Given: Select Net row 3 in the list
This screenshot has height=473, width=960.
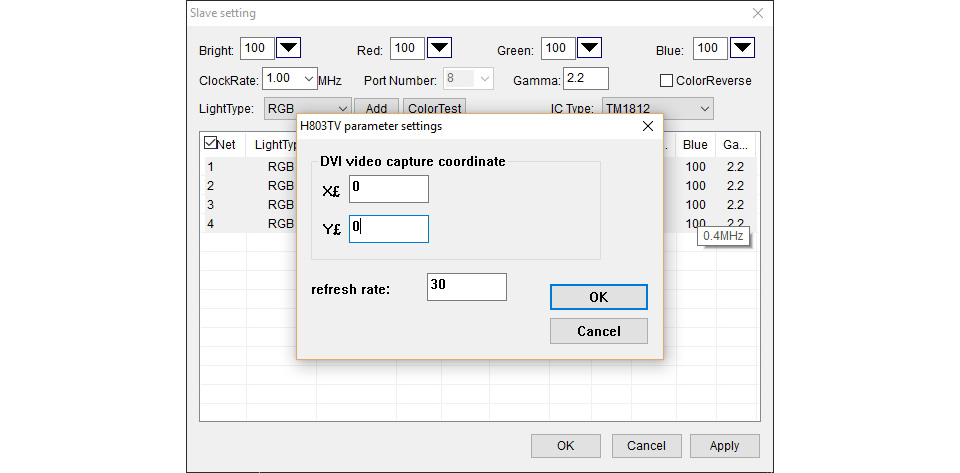Looking at the screenshot, I should [250, 204].
